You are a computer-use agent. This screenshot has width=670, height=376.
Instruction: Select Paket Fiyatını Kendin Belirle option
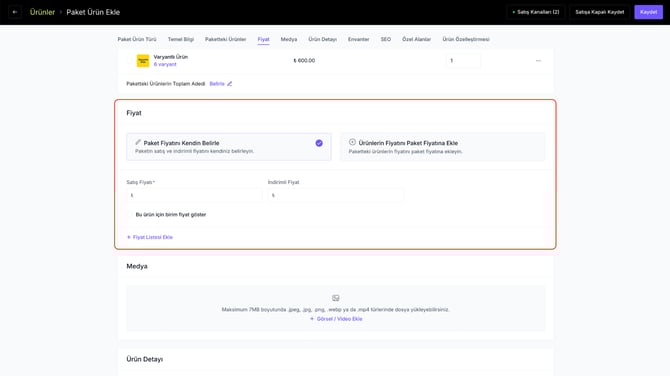click(x=229, y=147)
